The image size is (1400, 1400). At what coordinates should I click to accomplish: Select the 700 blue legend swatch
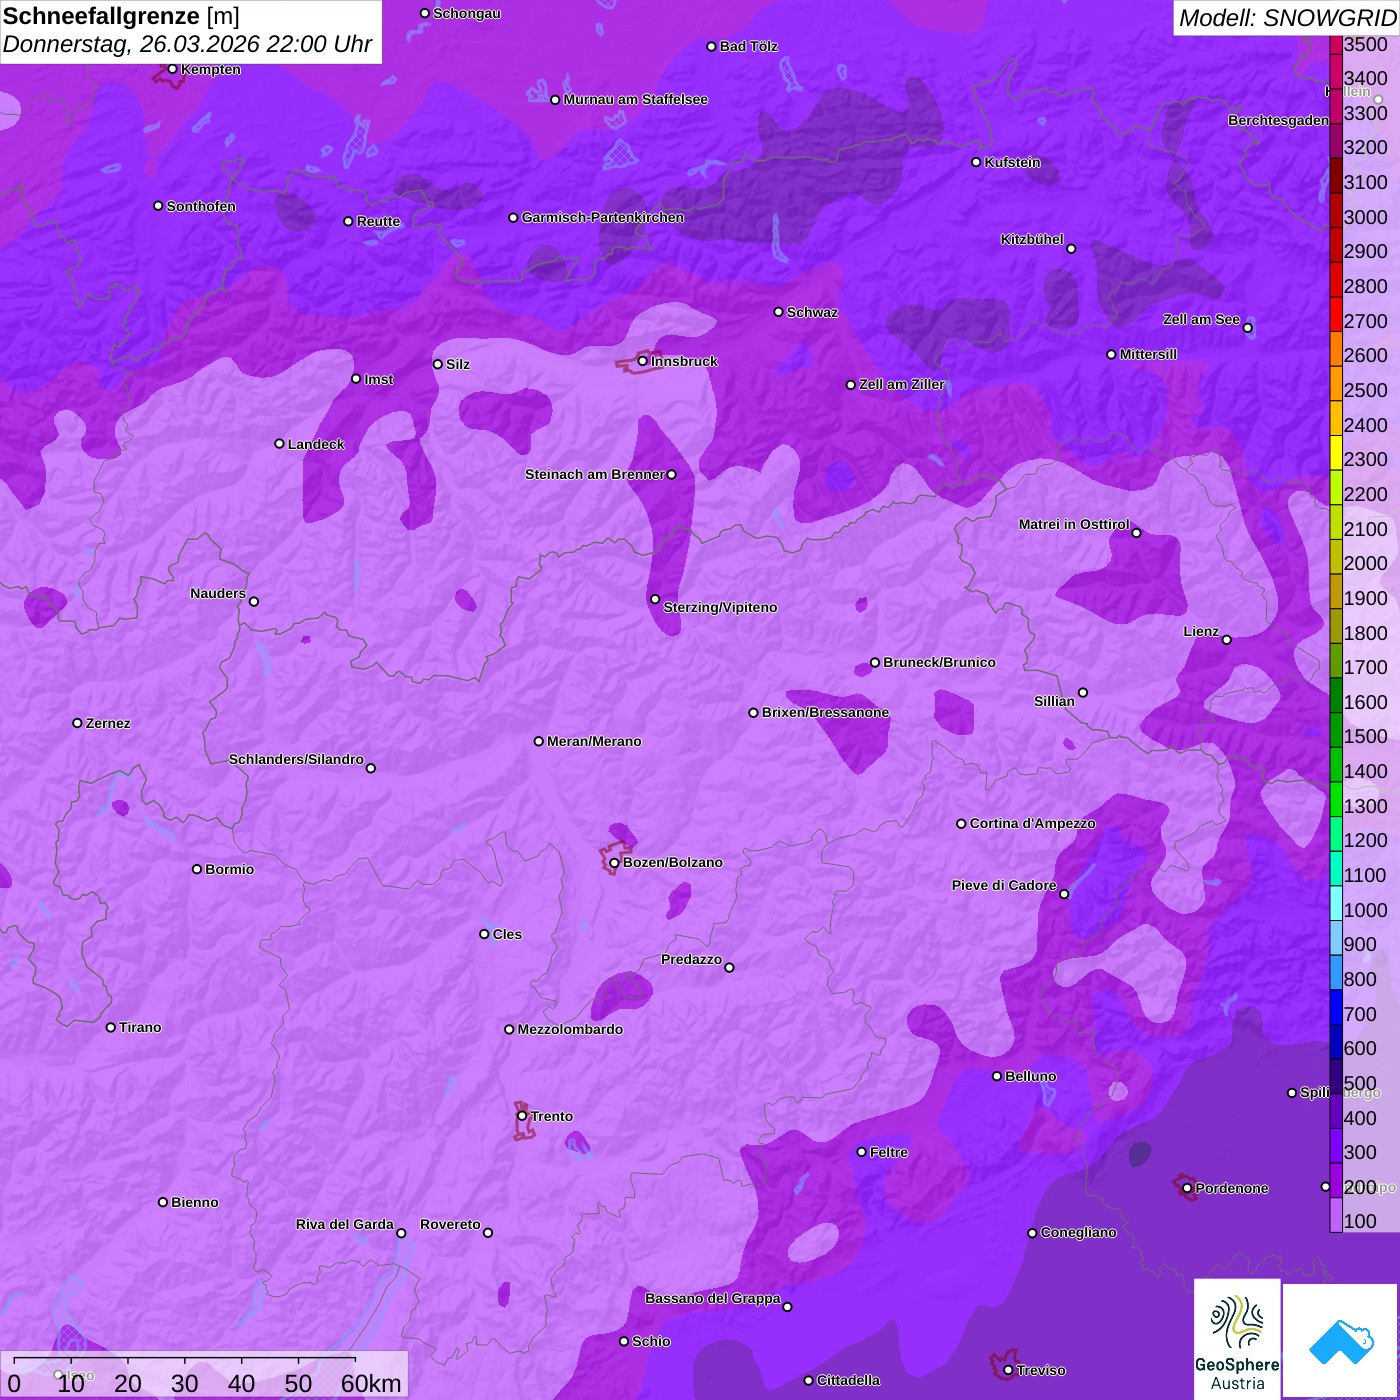1336,1007
